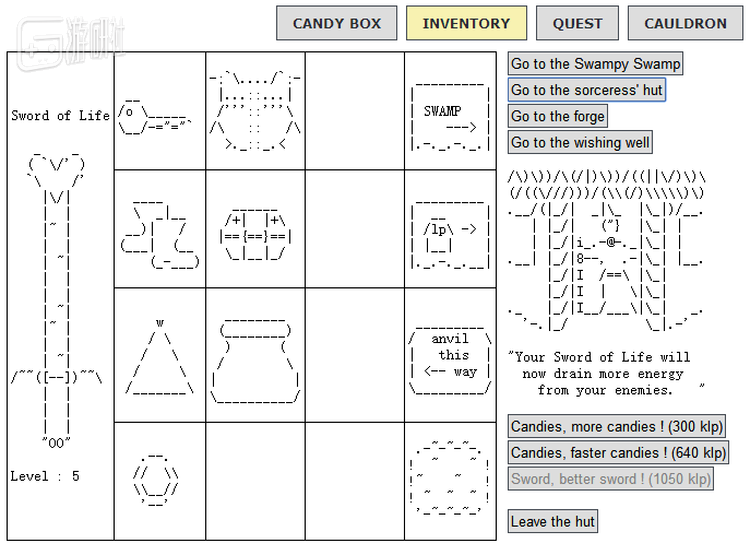Select the SWAMP map sign item
Screen dimensions: 750x555
point(450,115)
